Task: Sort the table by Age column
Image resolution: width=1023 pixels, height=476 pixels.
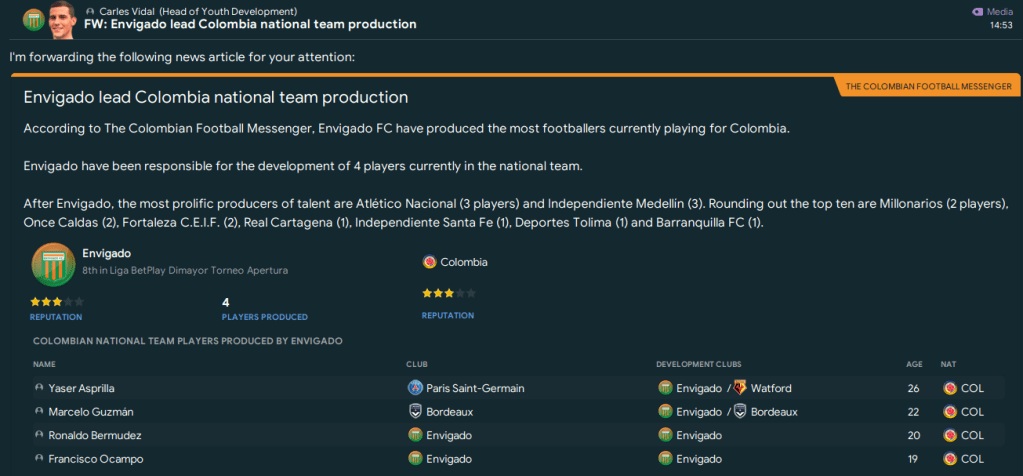Action: [912, 364]
